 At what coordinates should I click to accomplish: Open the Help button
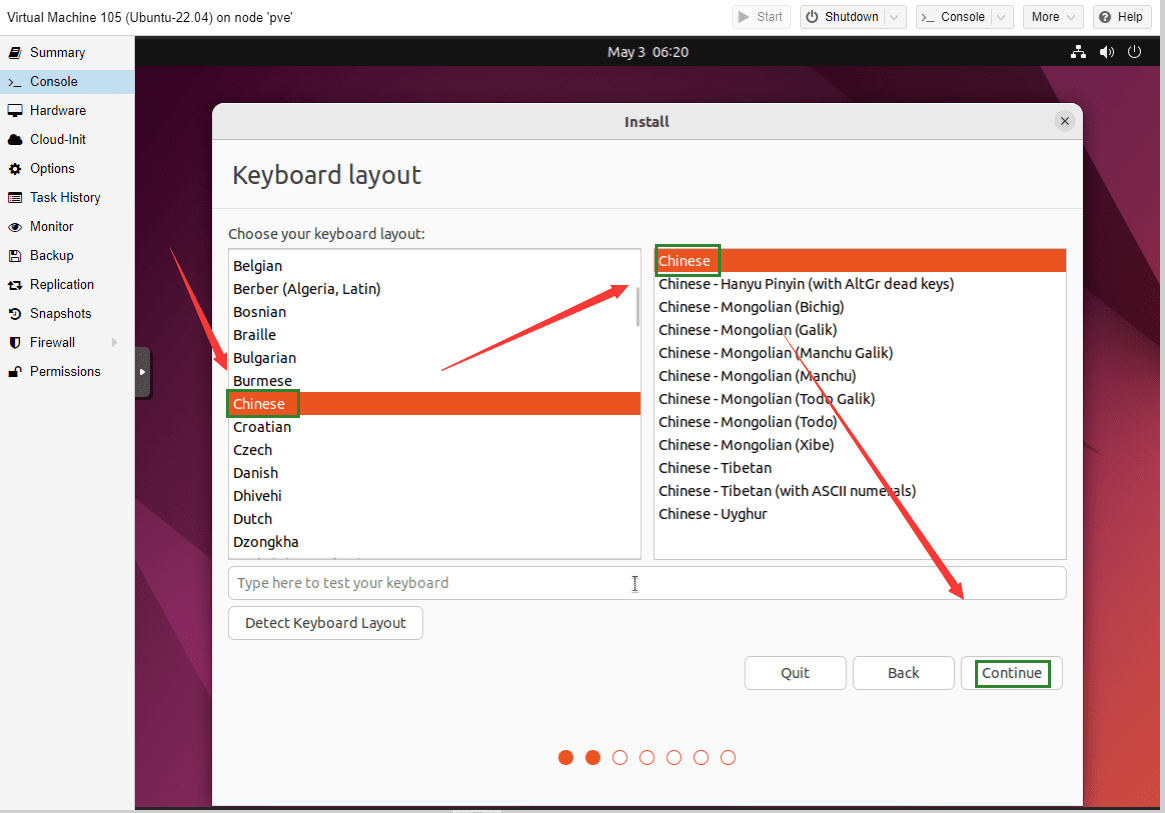click(1121, 17)
